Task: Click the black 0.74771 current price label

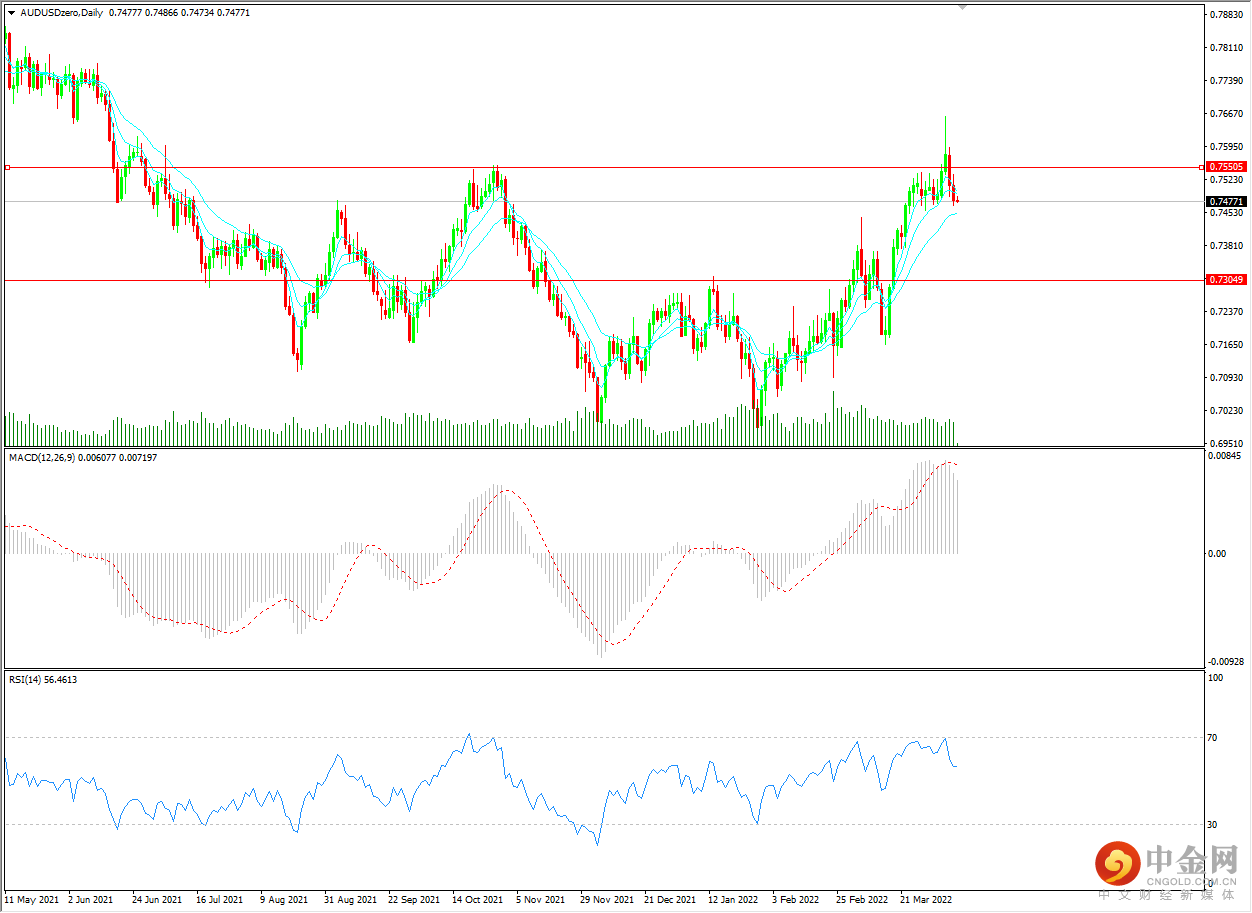Action: (1225, 201)
